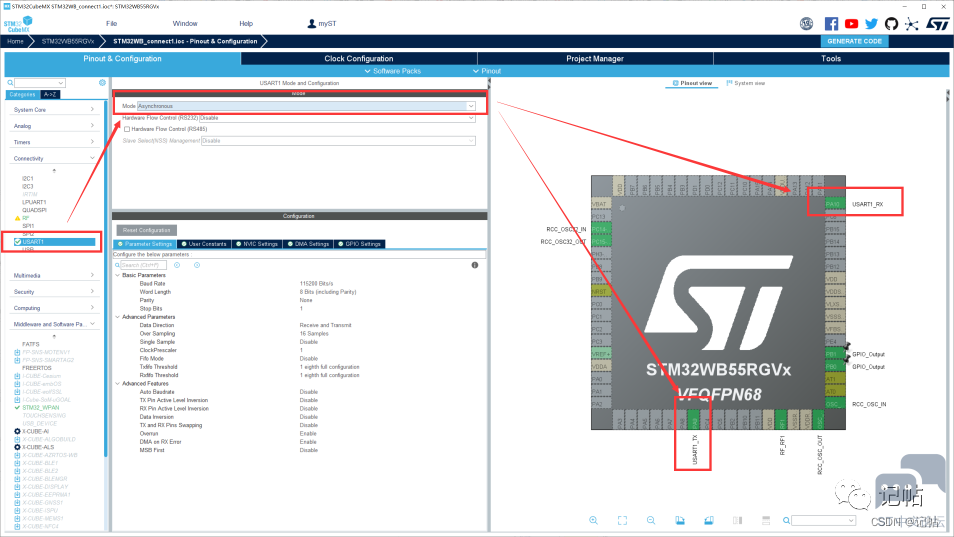954x537 pixels.
Task: Go to STM32WB55RGVx breadcrumb
Action: click(68, 41)
